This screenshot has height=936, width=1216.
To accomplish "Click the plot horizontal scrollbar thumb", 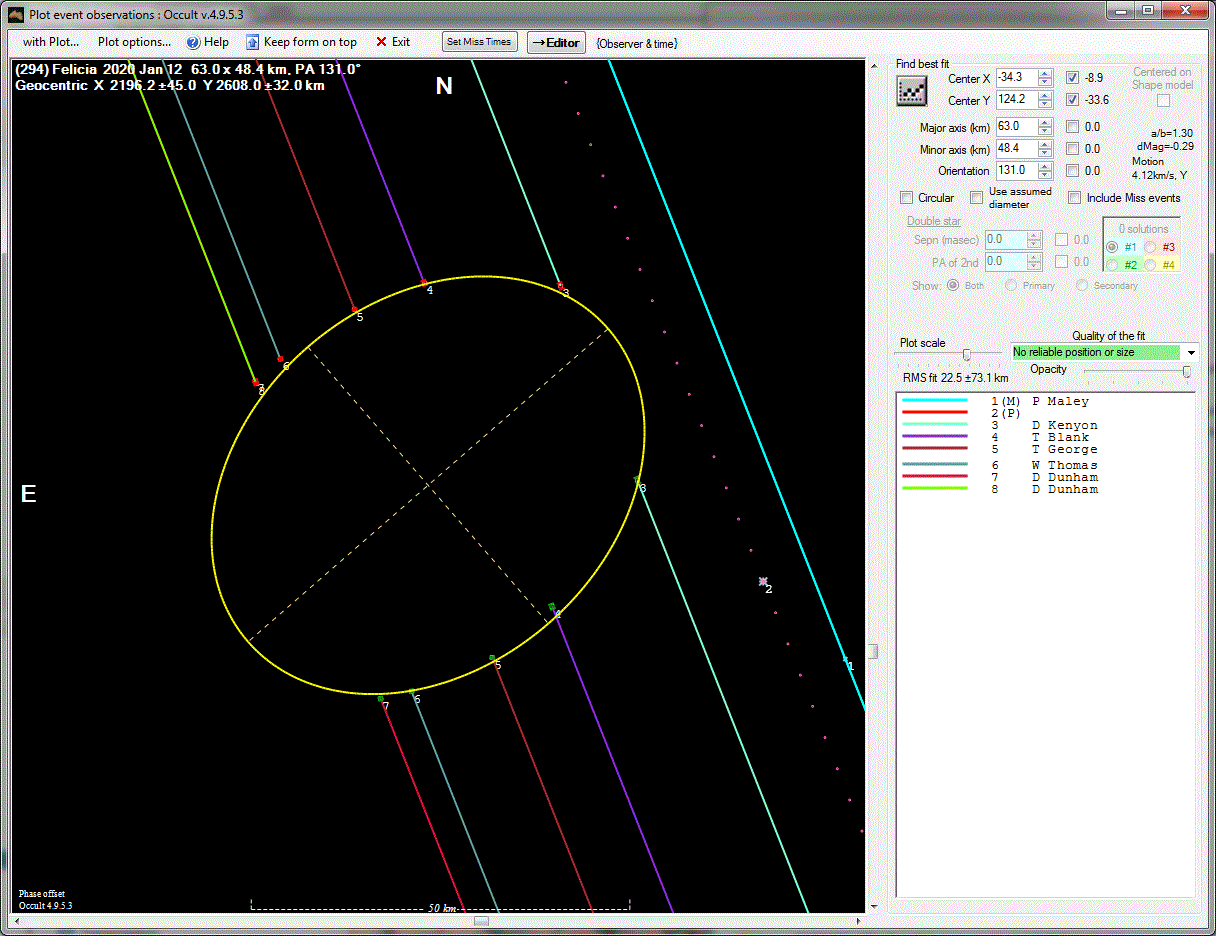I will (481, 921).
